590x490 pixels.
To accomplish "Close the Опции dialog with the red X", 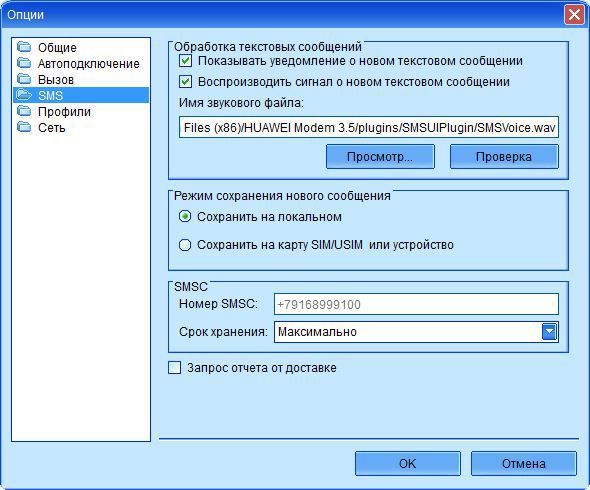I will [574, 15].
